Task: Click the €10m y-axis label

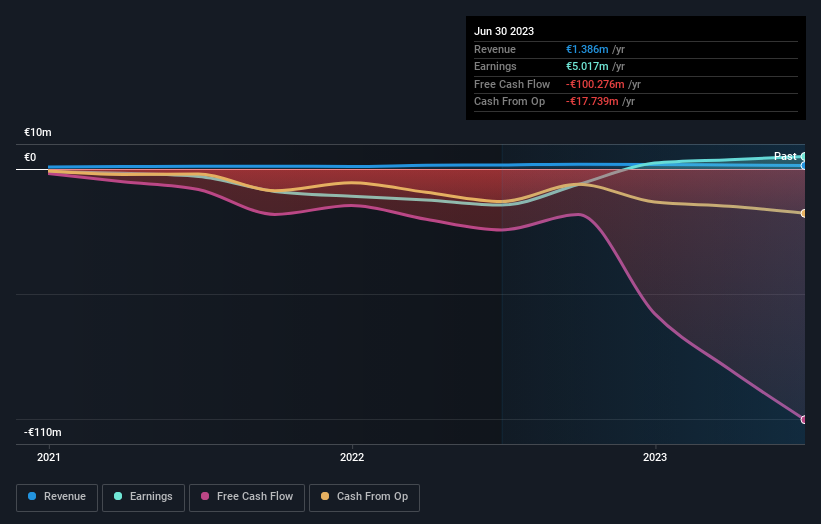Action: (x=38, y=132)
